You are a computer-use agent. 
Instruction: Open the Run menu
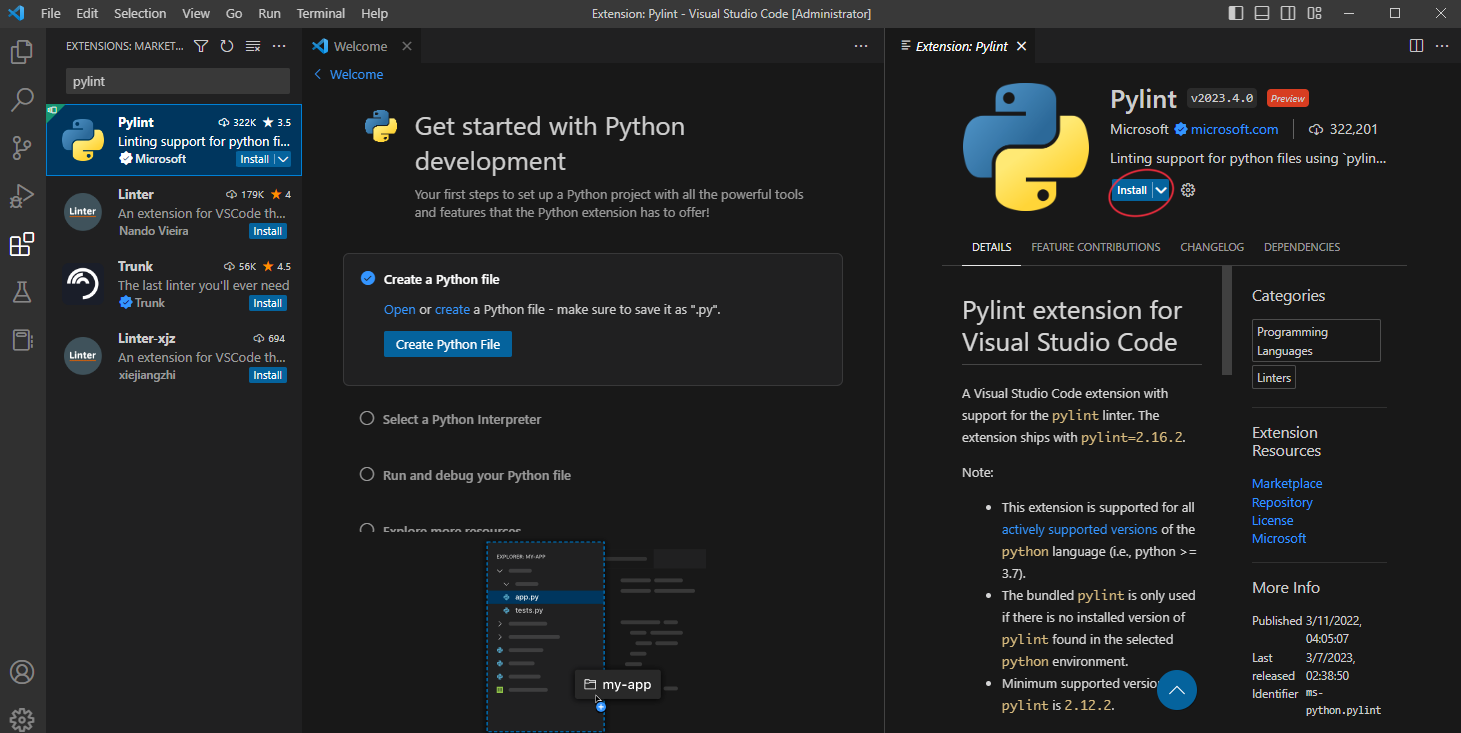click(269, 13)
